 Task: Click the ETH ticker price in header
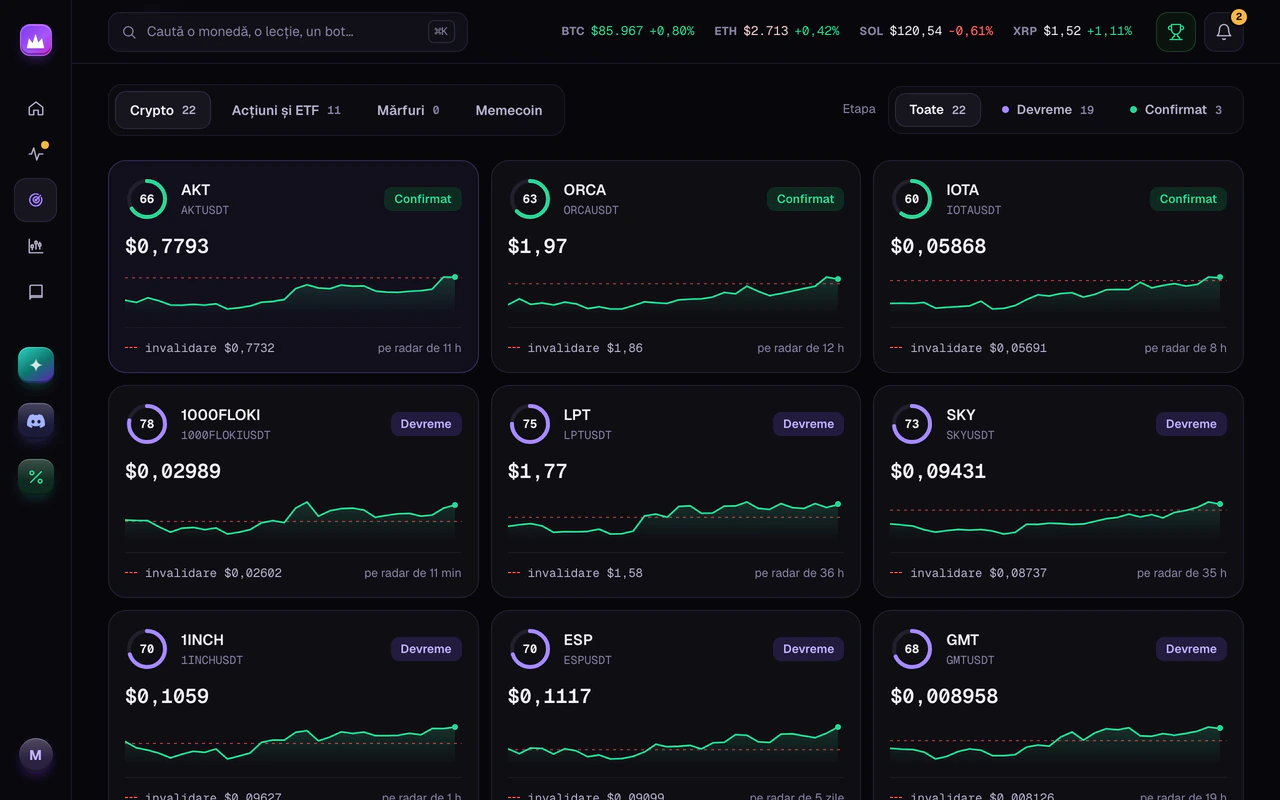click(777, 31)
